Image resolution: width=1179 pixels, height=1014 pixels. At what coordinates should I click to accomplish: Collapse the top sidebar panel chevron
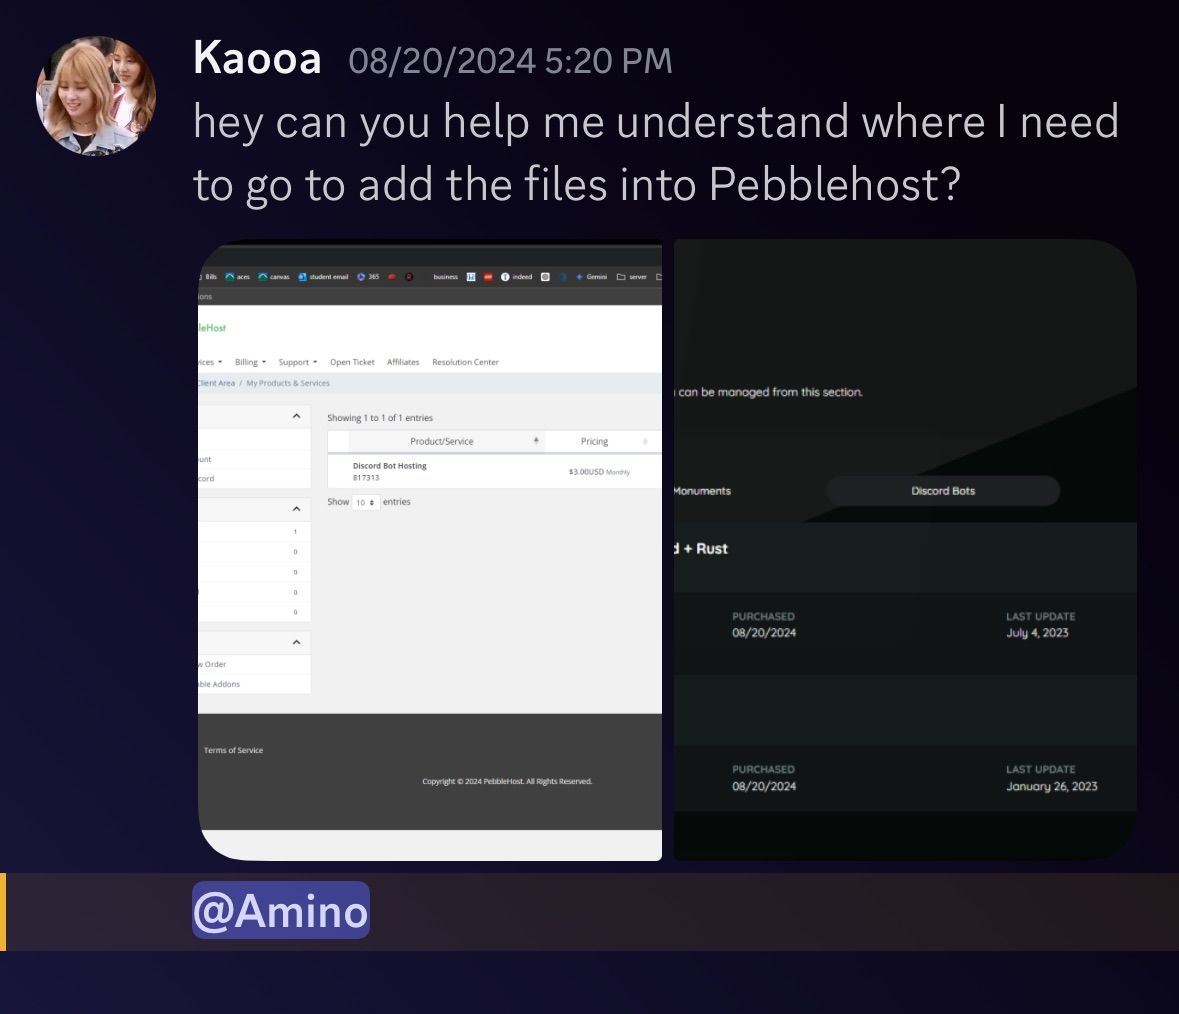[296, 416]
